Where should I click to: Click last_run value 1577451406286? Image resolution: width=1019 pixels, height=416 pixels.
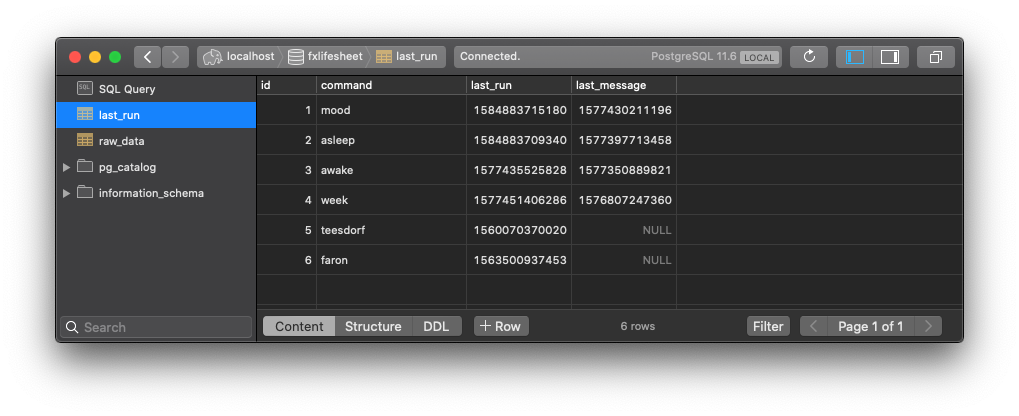[x=520, y=200]
